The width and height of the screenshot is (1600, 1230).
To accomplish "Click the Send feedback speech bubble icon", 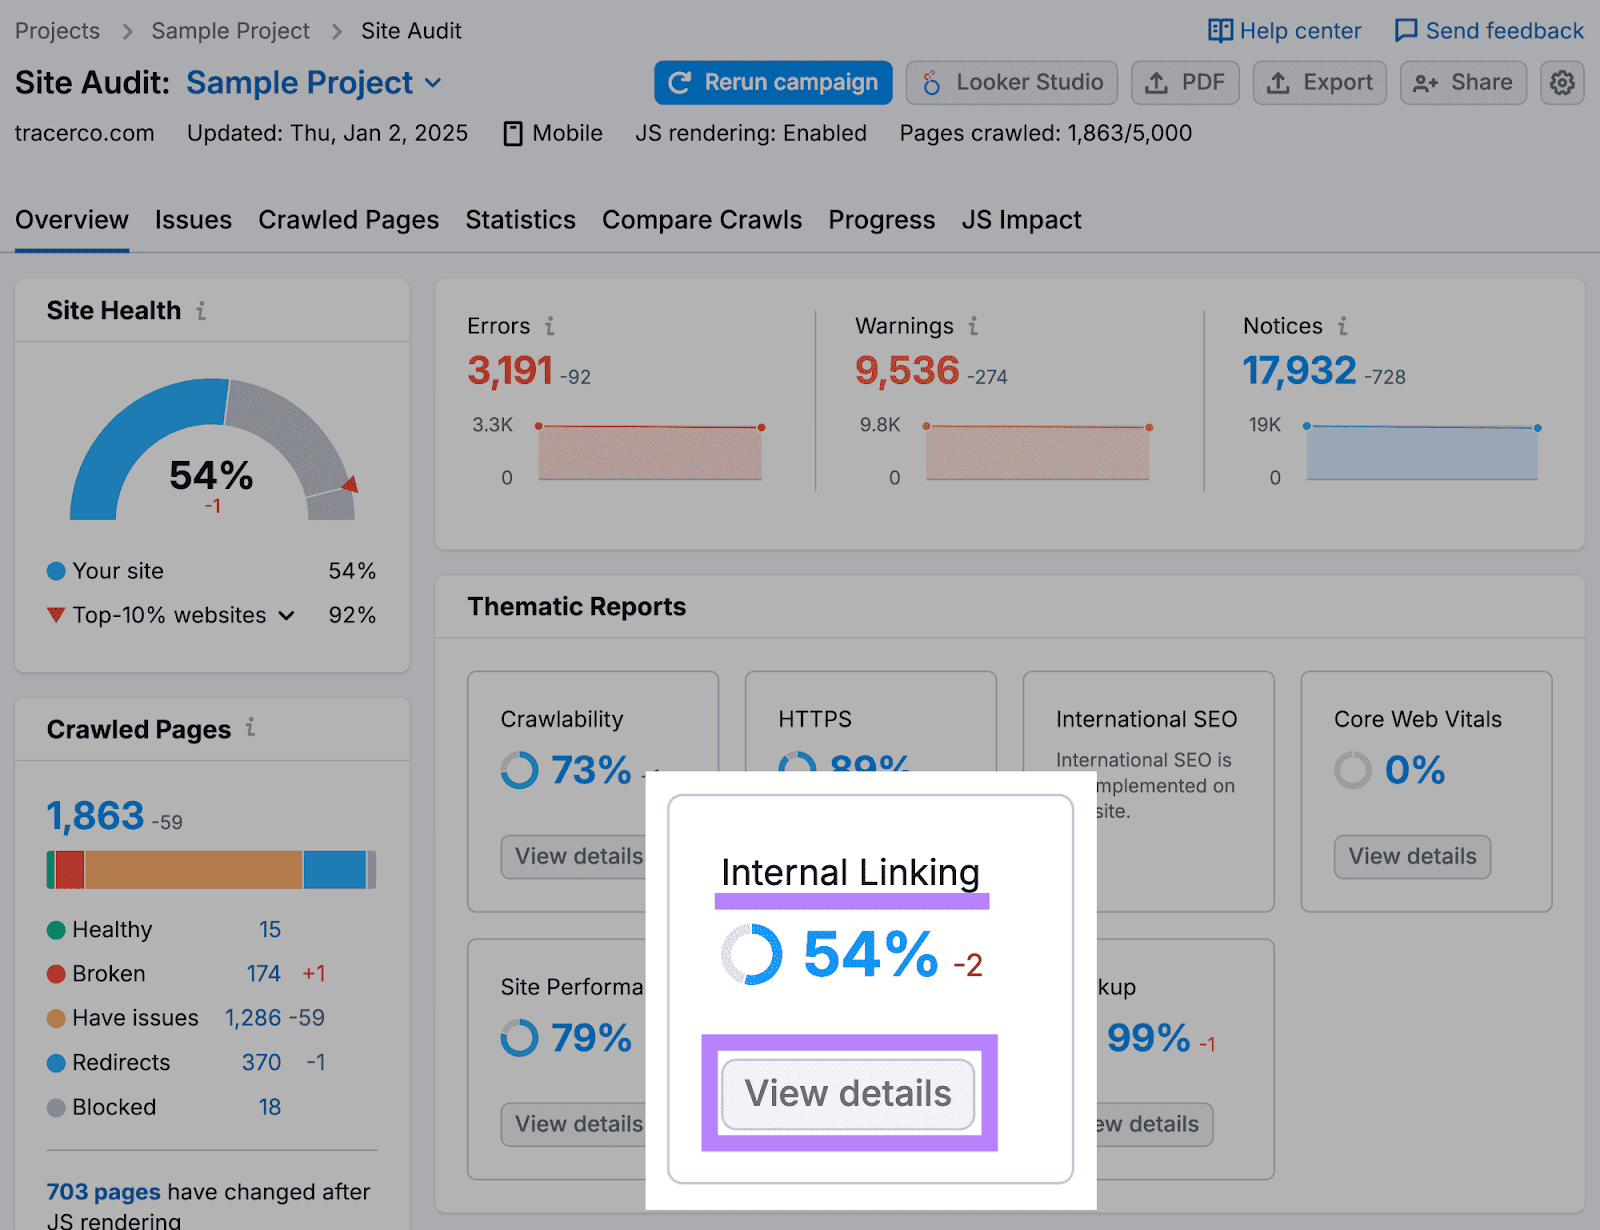I will 1406,31.
